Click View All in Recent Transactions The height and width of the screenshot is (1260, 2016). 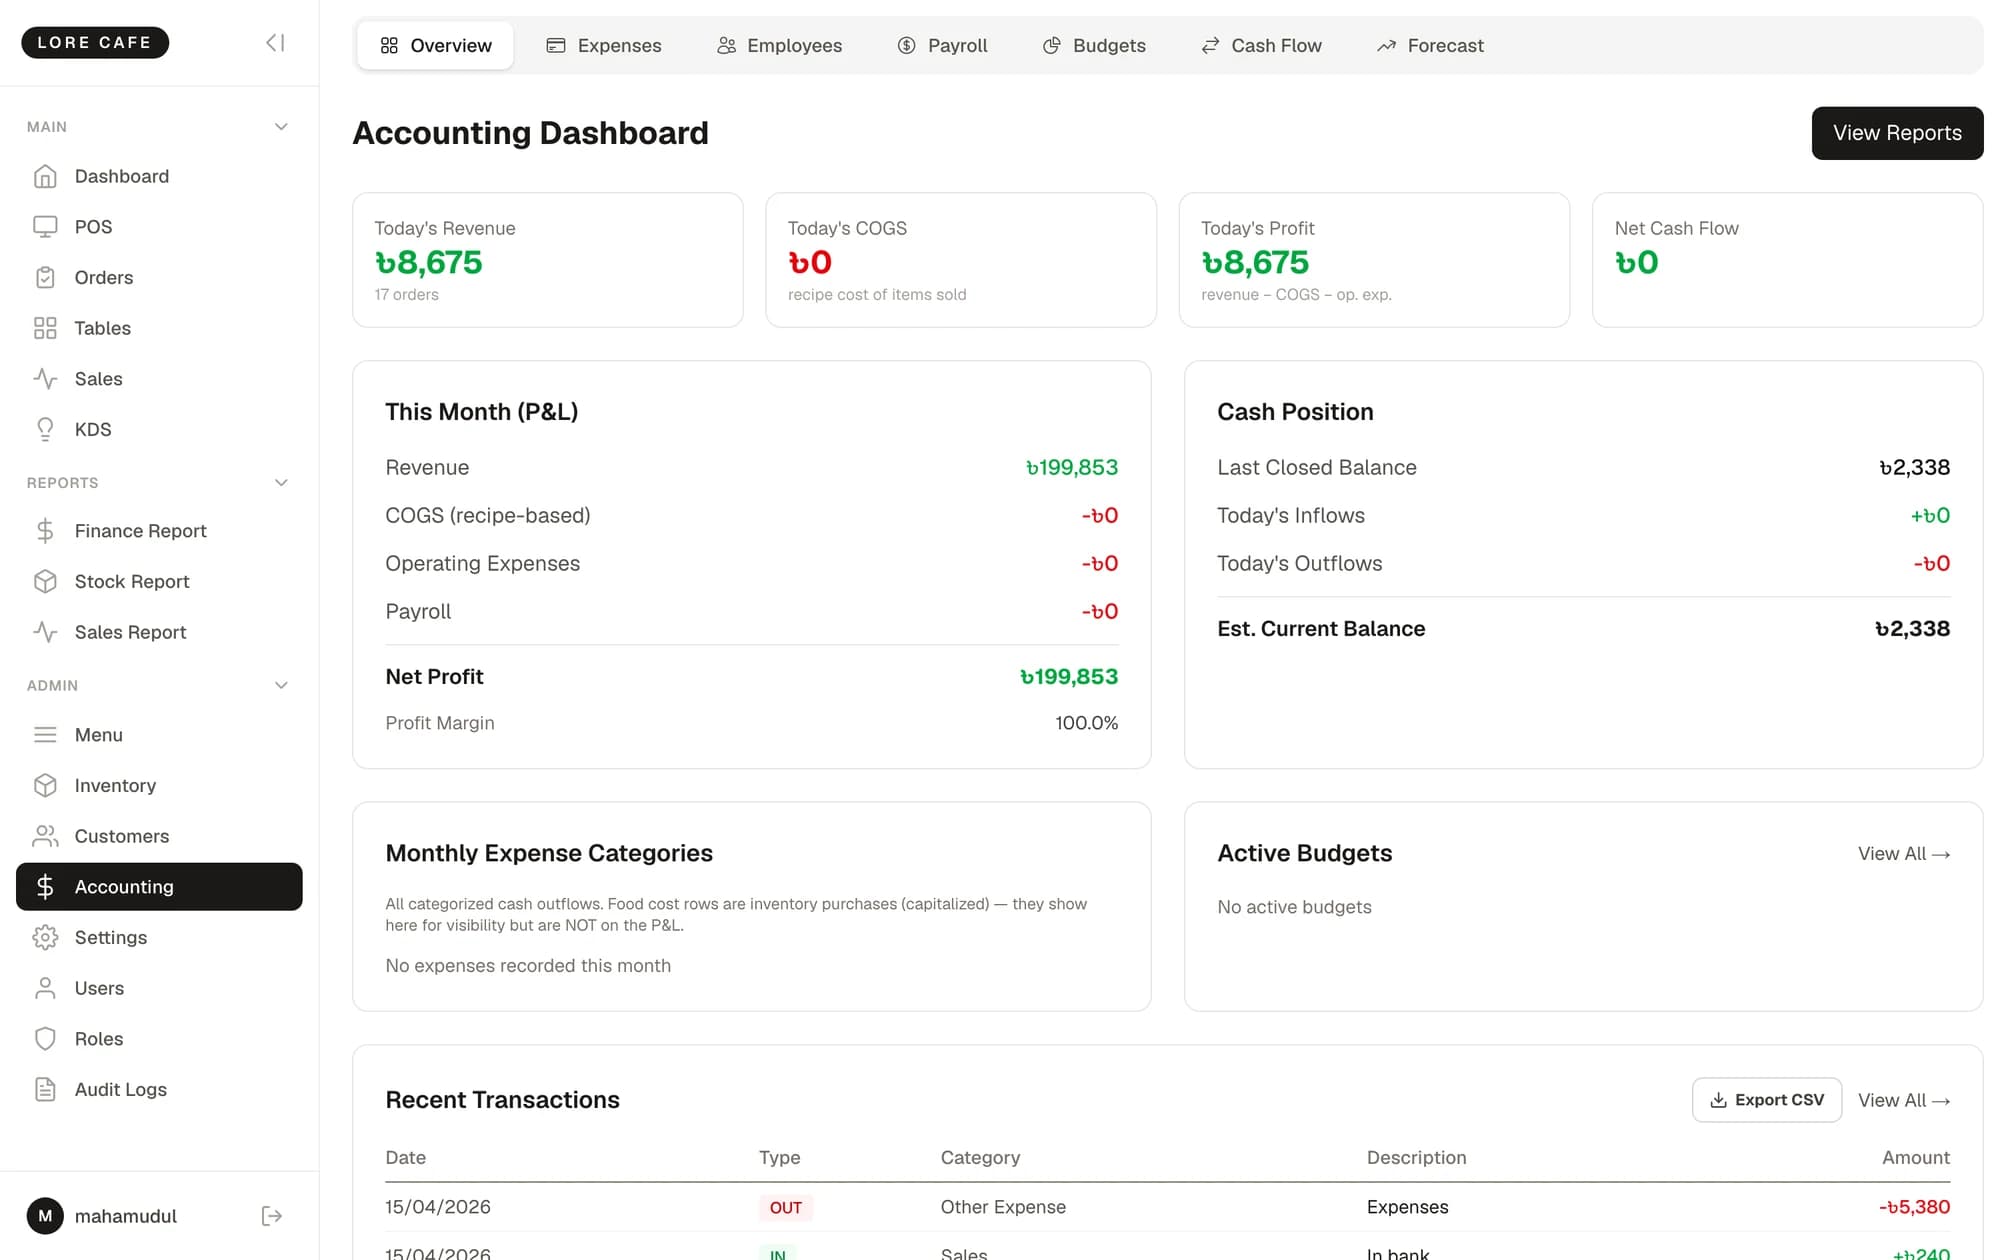tap(1904, 1100)
